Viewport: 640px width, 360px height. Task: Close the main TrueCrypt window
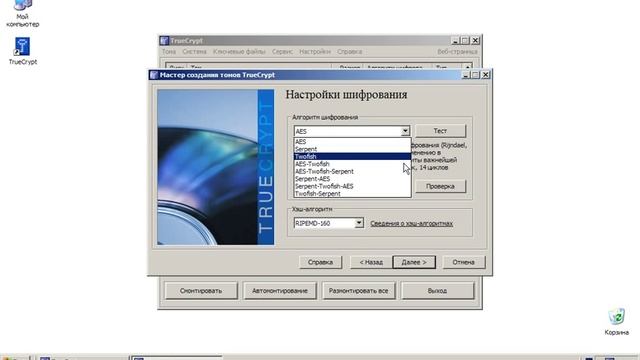coord(476,40)
